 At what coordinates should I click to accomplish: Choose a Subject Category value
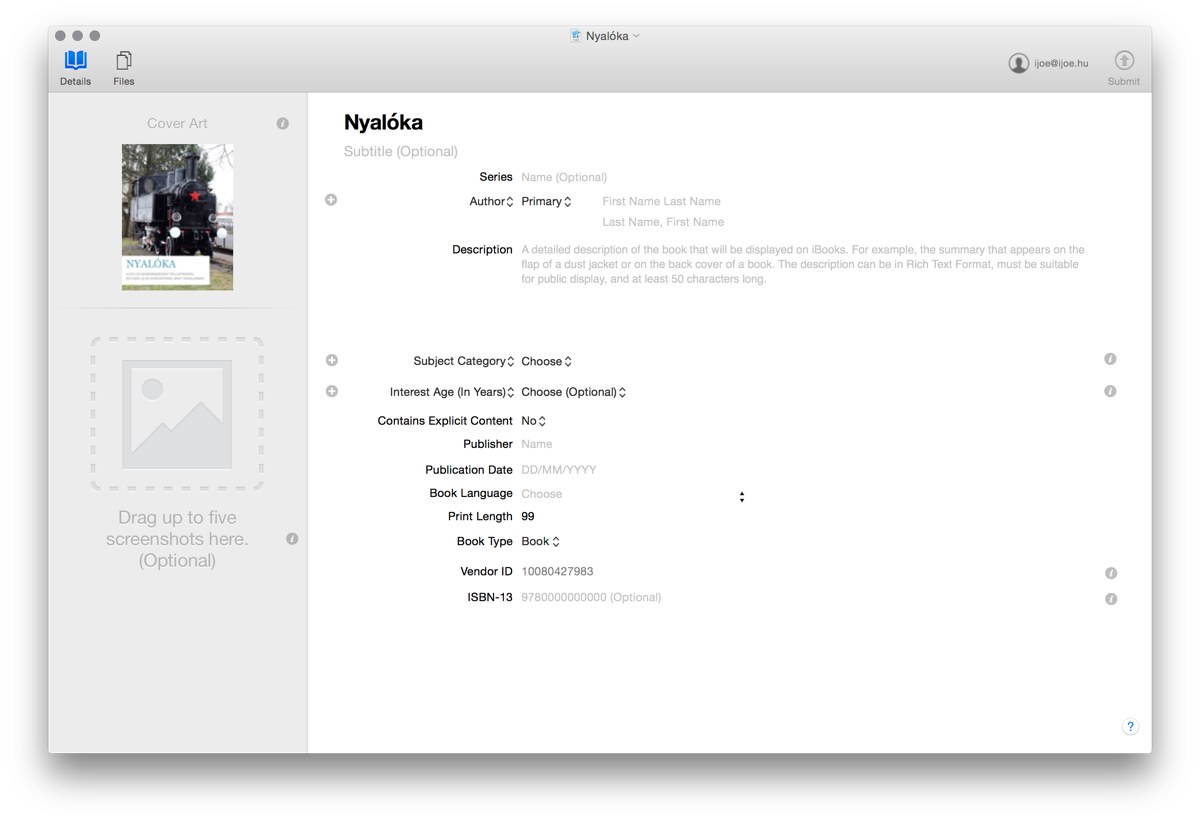coord(546,361)
